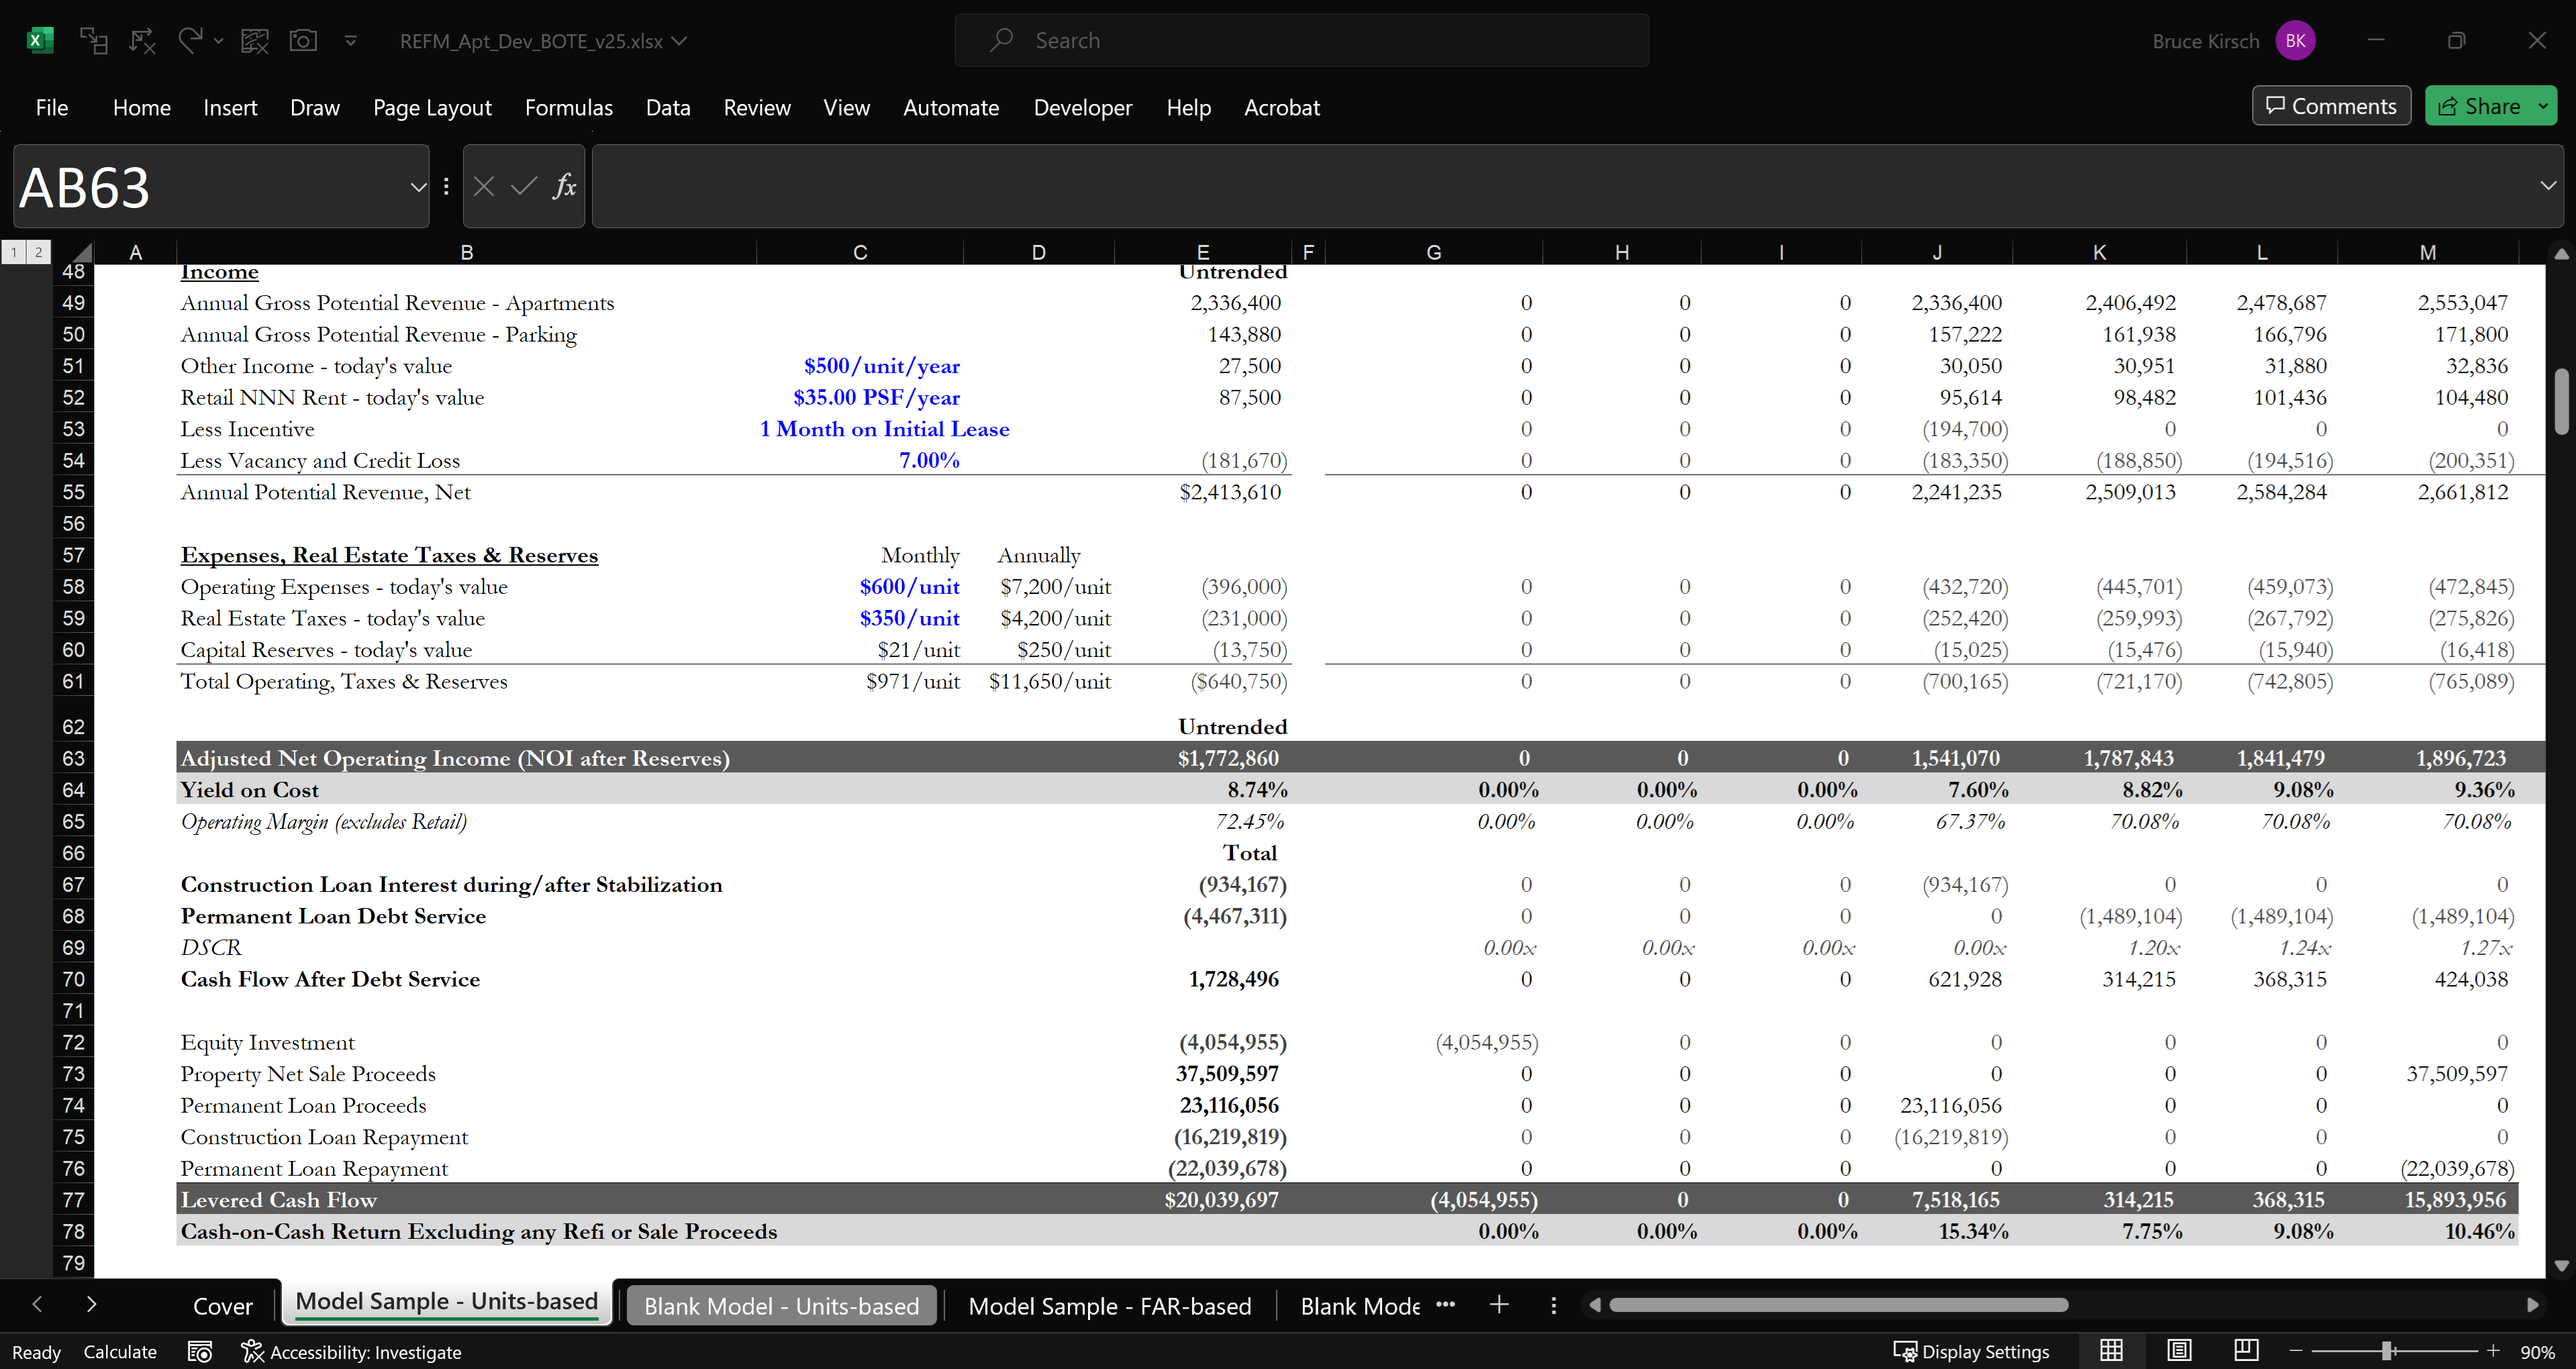Image resolution: width=2576 pixels, height=1369 pixels.
Task: Open the Share button dropdown arrow
Action: (2543, 106)
